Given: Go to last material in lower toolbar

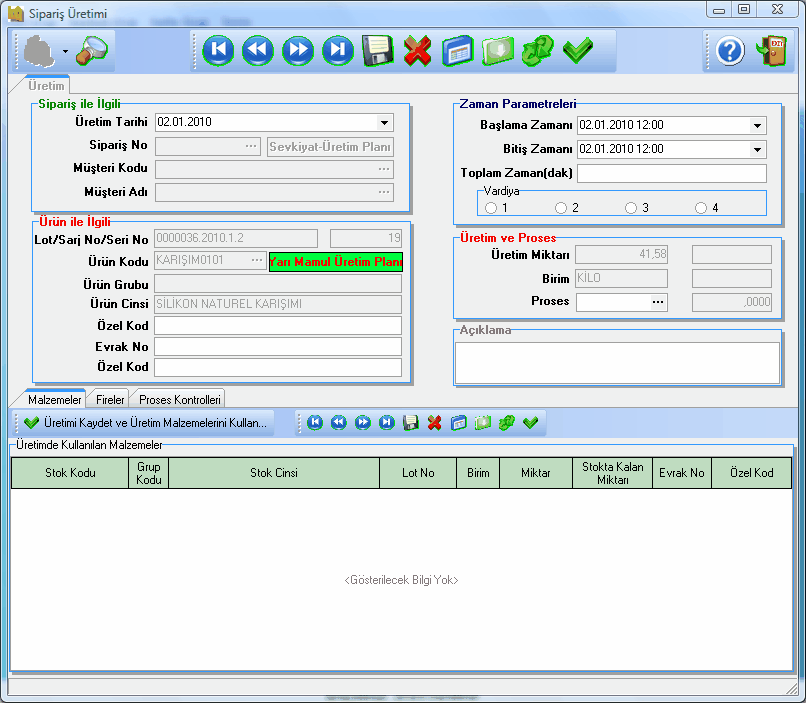Looking at the screenshot, I should pos(387,423).
